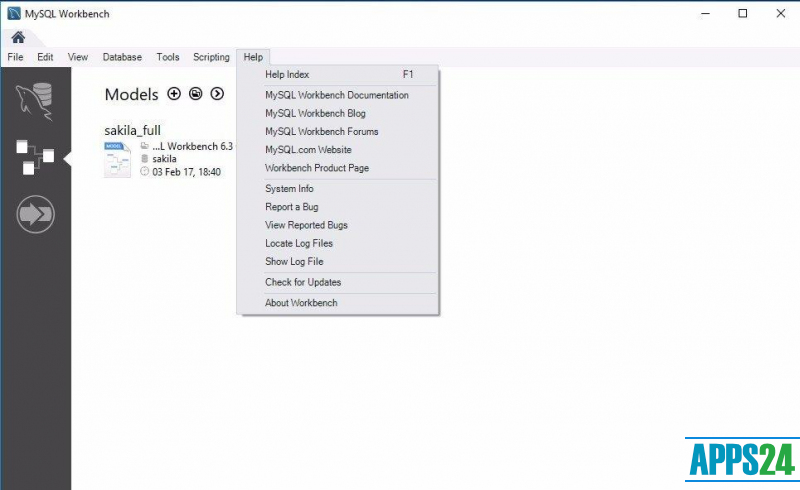Create a new model with plus icon
800x490 pixels.
(174, 94)
